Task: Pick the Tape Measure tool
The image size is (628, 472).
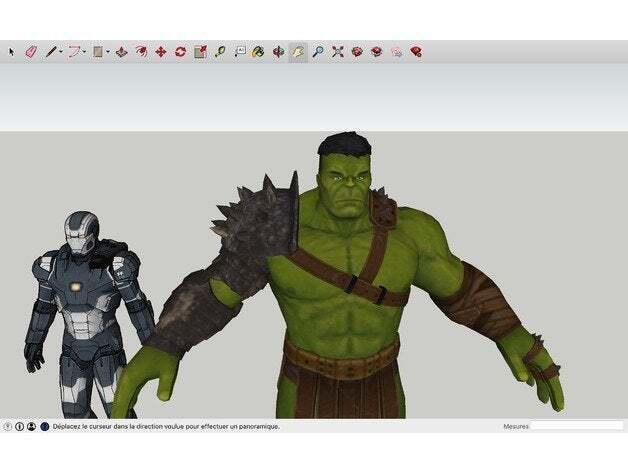Action: coord(220,52)
